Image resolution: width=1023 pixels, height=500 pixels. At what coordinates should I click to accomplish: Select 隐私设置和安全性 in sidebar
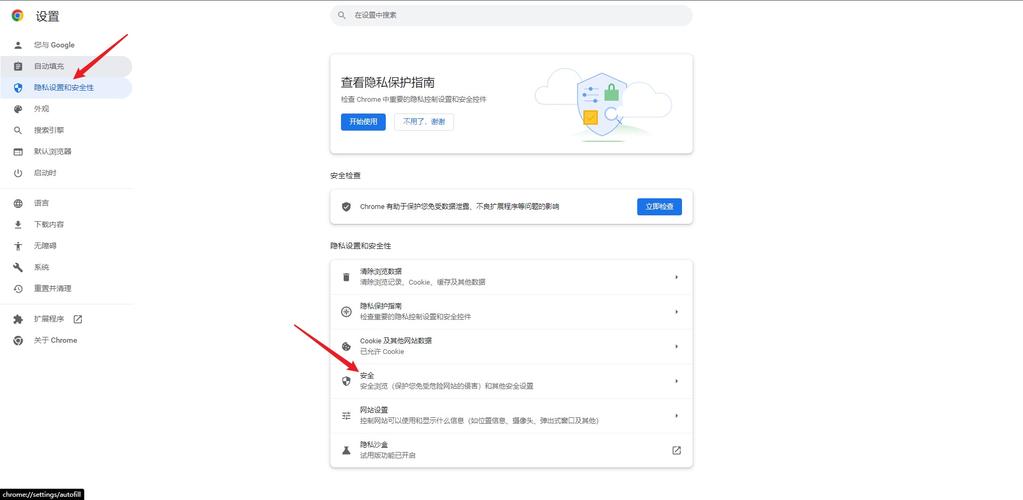66,87
